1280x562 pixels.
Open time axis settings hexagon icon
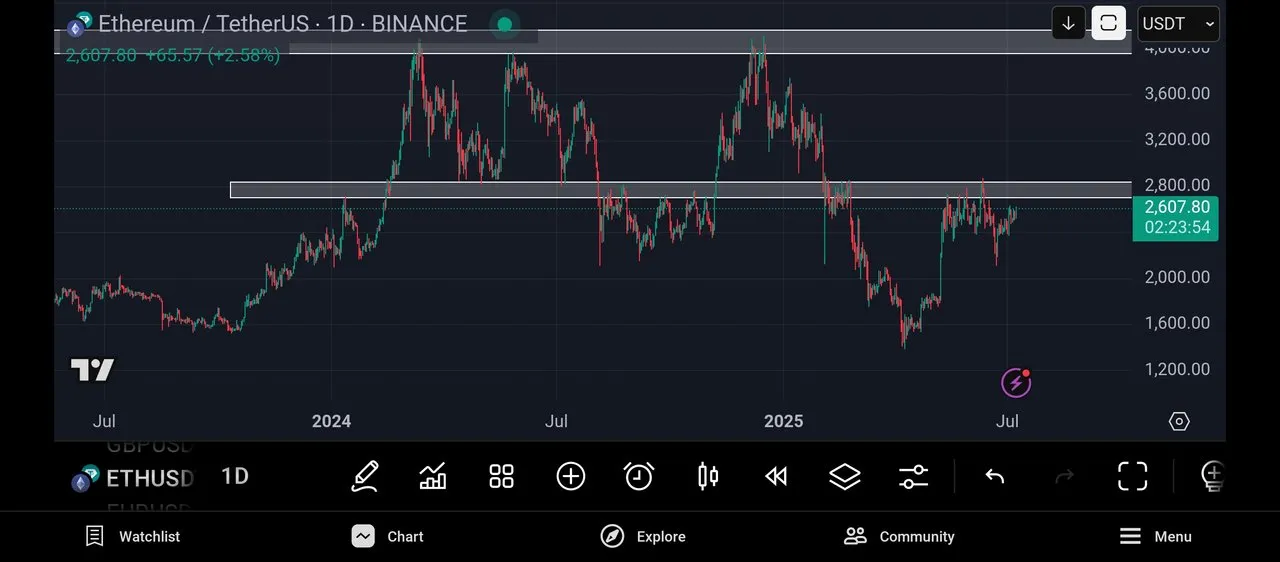pos(1179,421)
